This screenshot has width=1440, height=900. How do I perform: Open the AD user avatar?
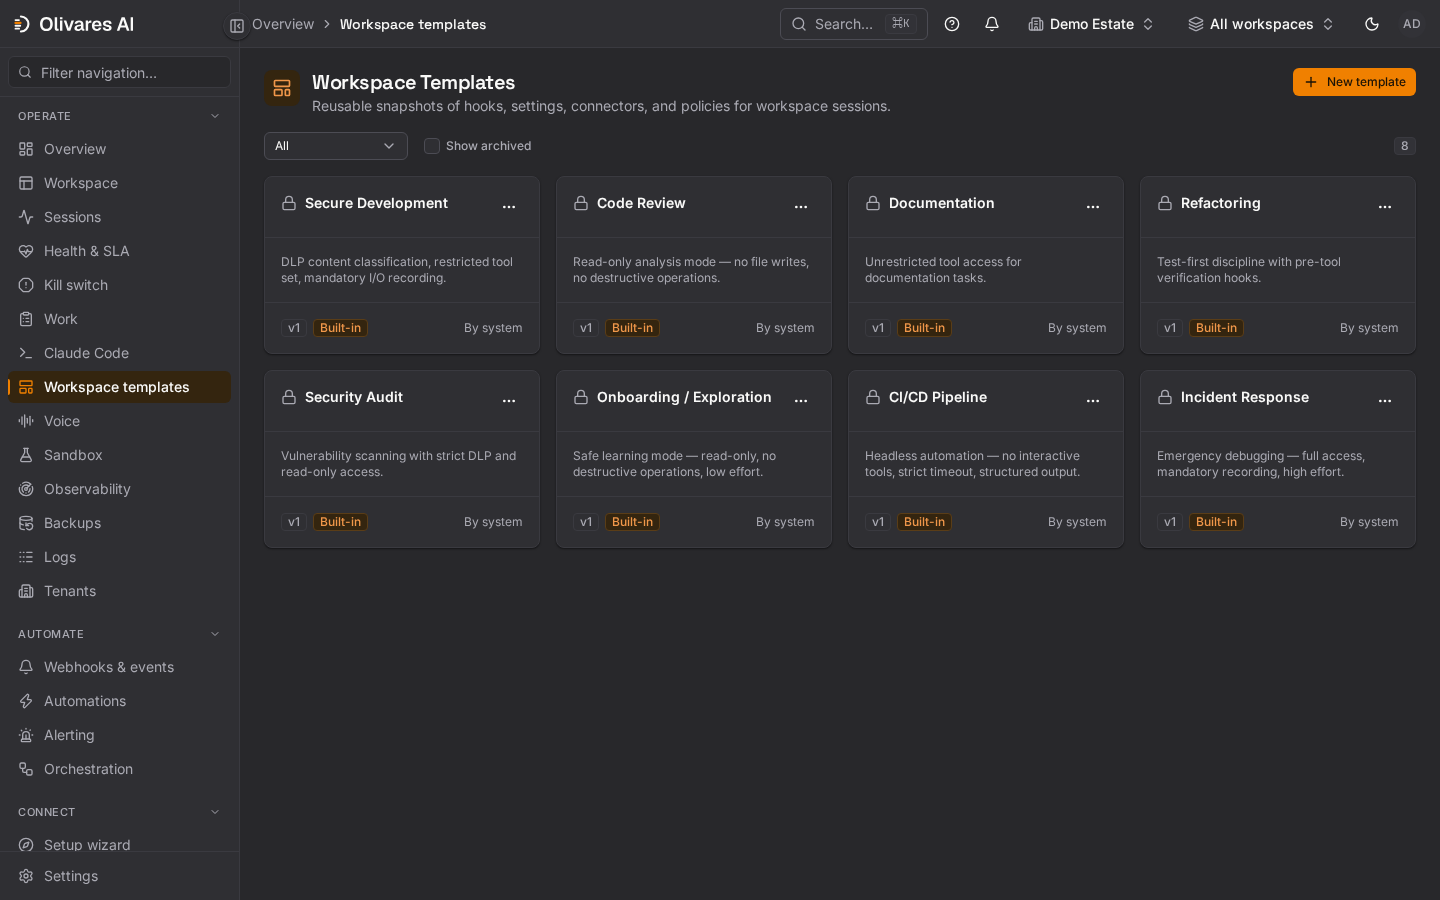pos(1412,24)
